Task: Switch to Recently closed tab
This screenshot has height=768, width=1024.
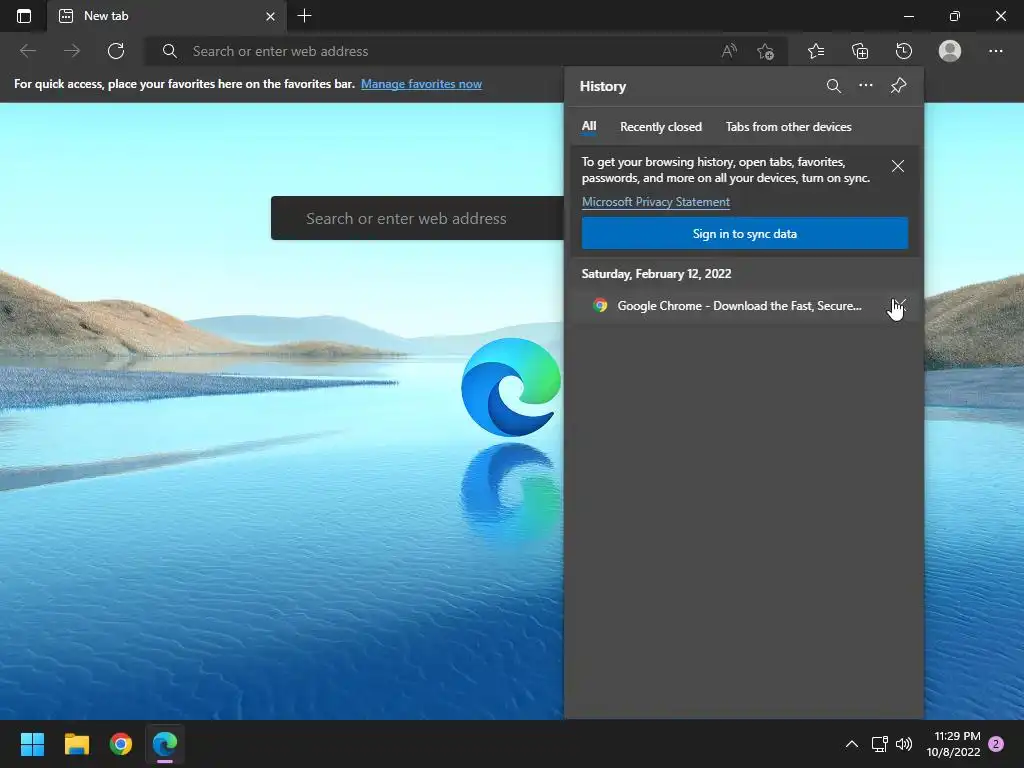Action: point(661,127)
